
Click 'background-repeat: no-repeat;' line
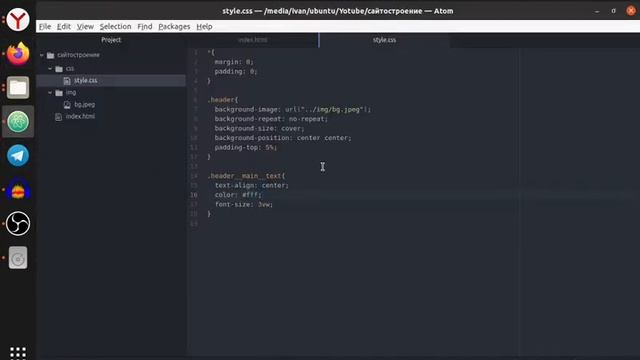click(271, 119)
